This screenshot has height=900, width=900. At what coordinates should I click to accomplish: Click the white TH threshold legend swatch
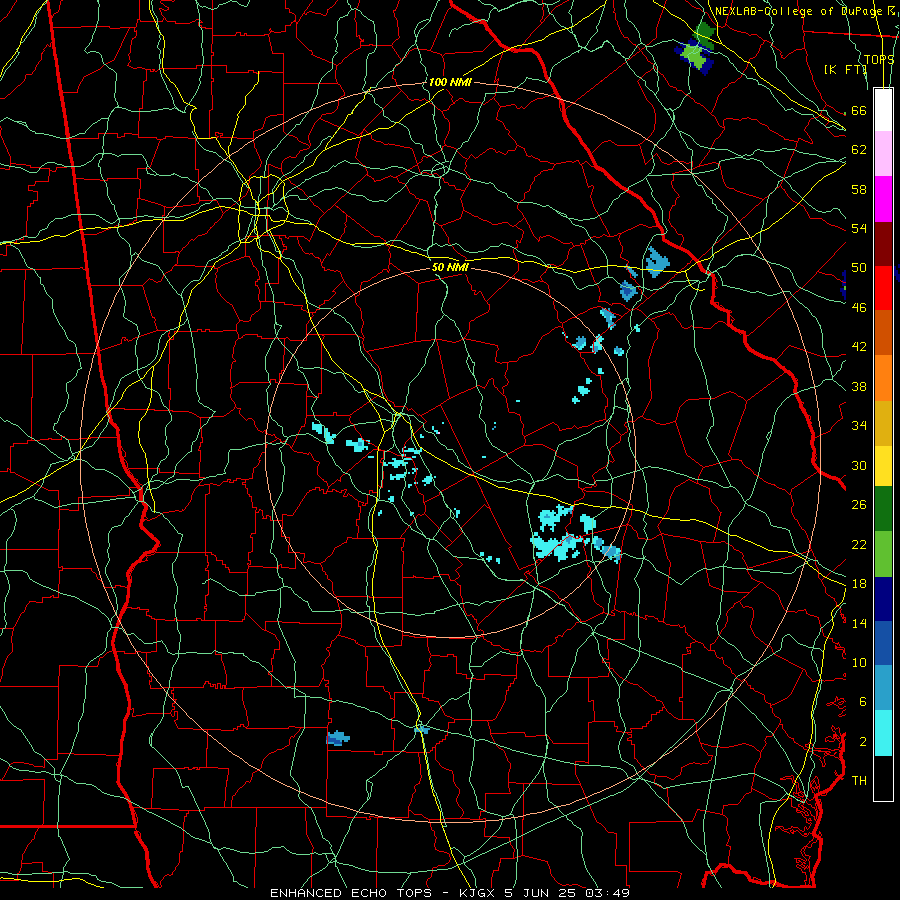coord(883,778)
